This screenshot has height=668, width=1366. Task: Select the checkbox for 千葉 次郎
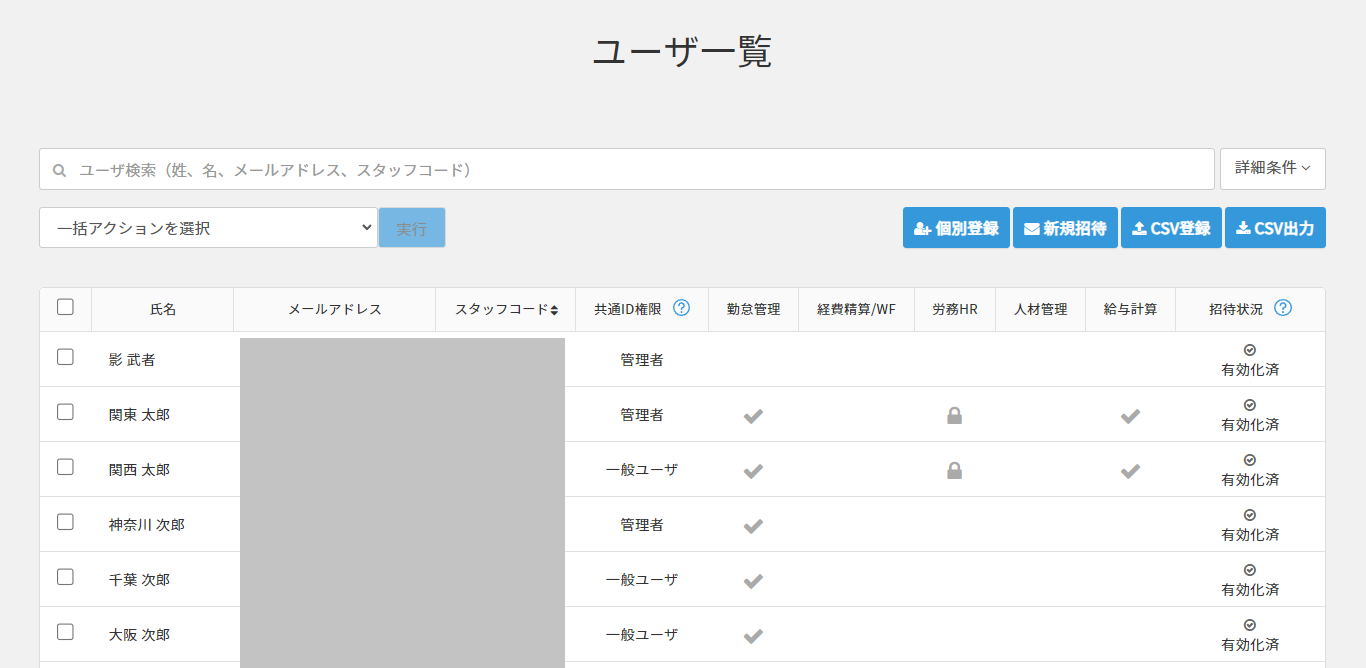tap(65, 577)
